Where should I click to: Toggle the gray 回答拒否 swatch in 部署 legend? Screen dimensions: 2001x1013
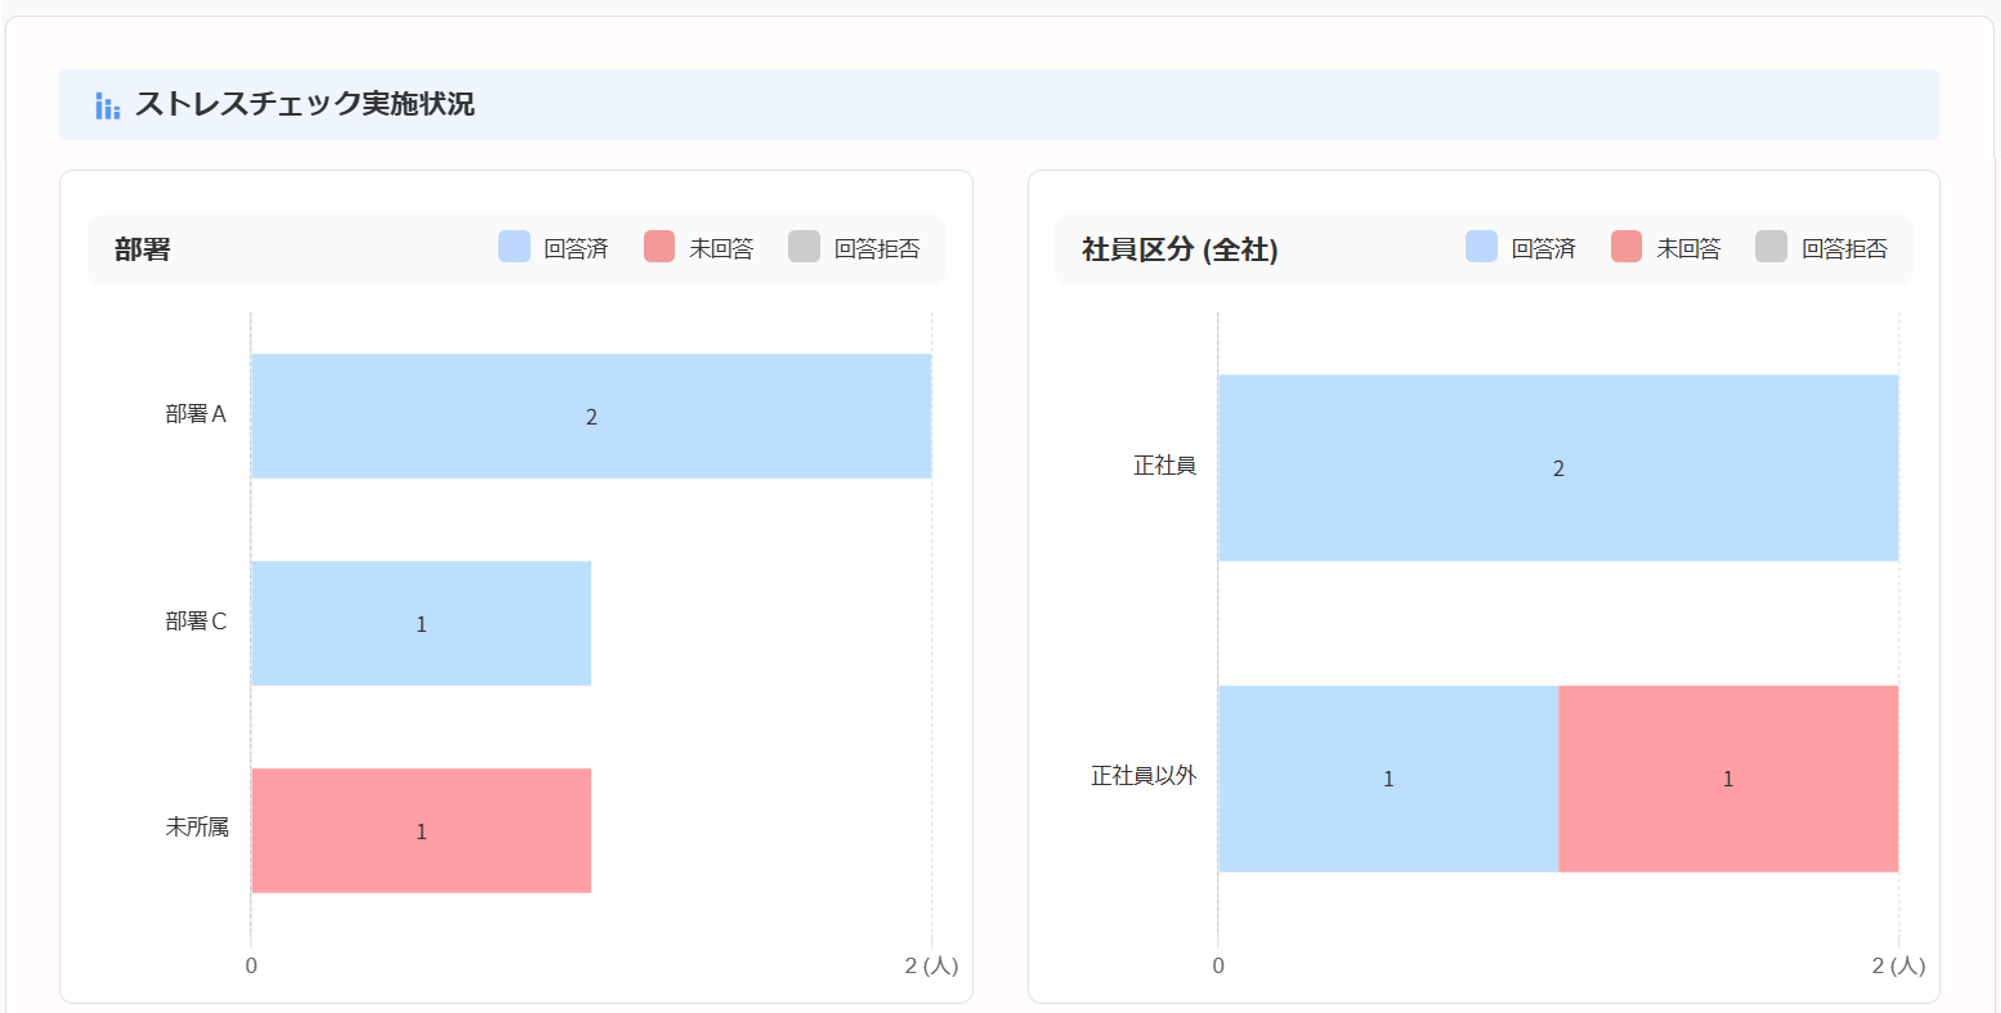804,247
